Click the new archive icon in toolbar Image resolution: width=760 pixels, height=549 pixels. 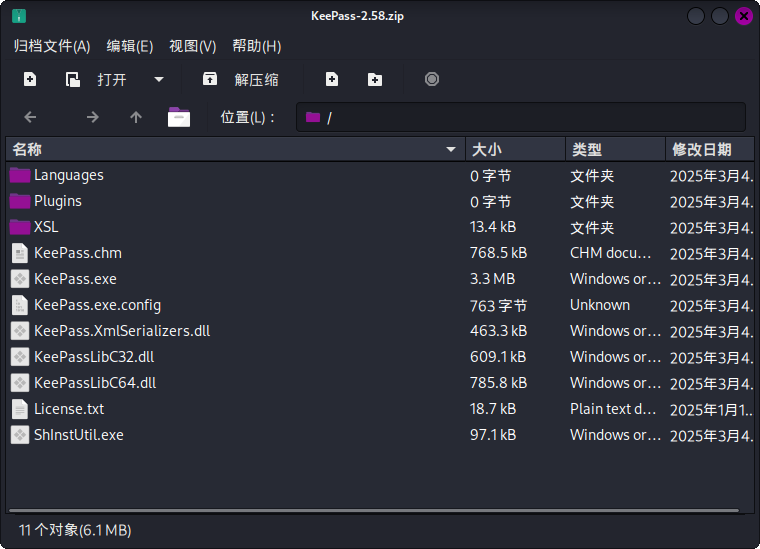(x=30, y=79)
